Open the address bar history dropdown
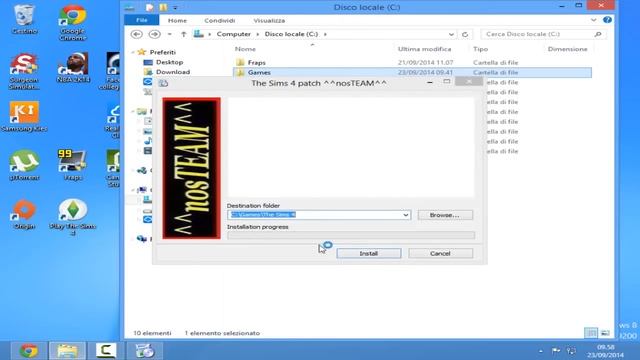Screen dimensions: 640x360 451,34
